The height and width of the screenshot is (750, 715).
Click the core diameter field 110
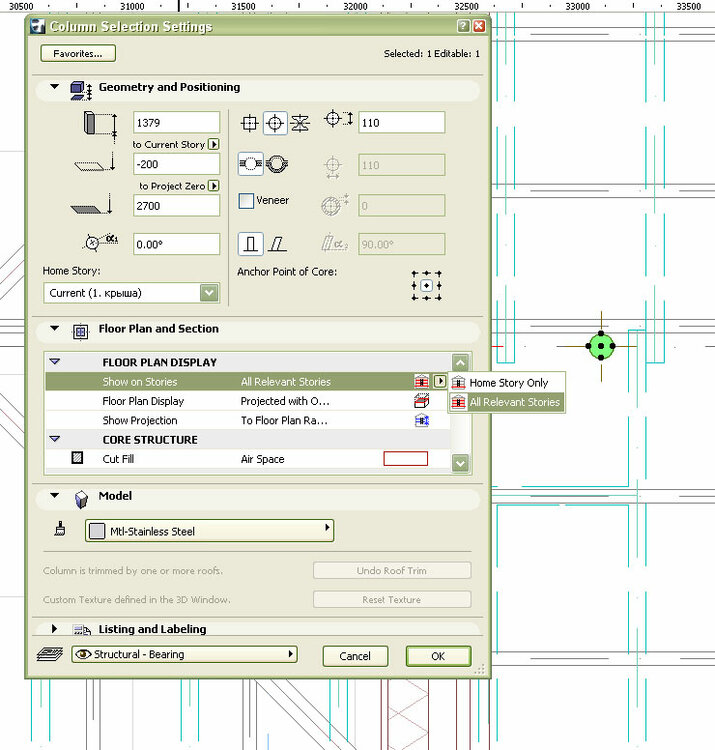[402, 122]
